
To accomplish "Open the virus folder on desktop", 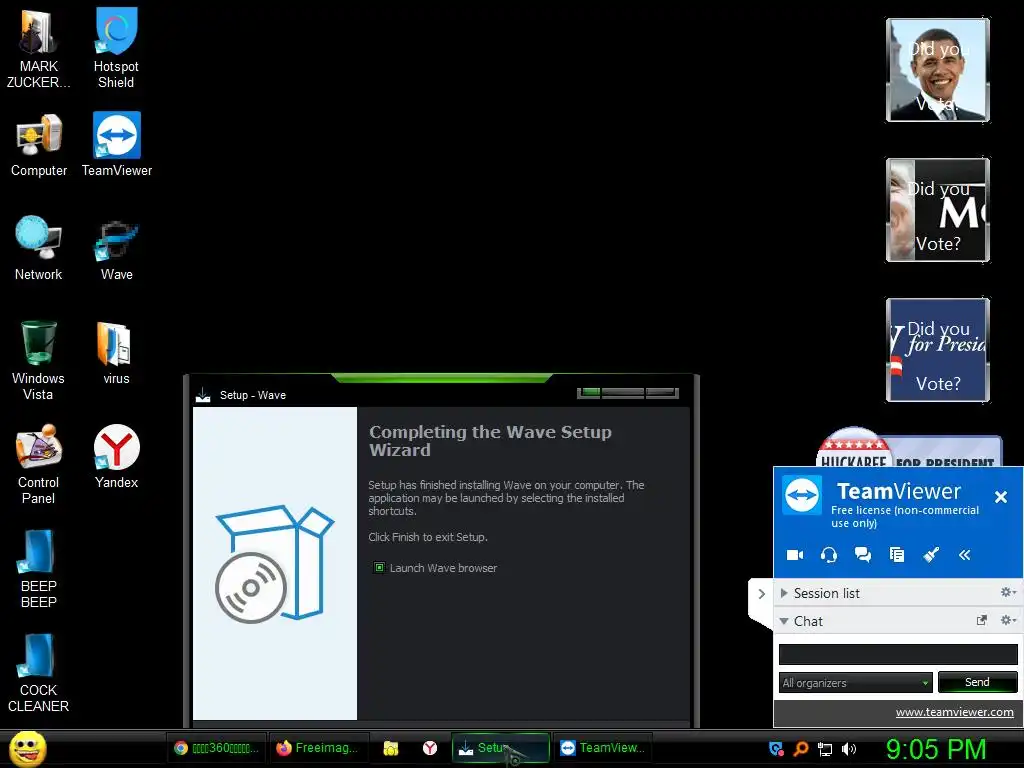I will [x=116, y=353].
